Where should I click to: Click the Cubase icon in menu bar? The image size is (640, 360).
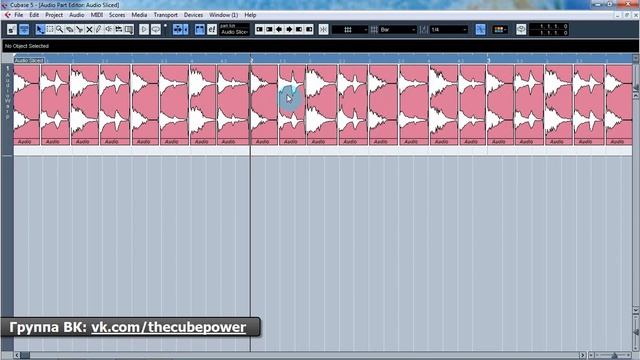pos(7,15)
